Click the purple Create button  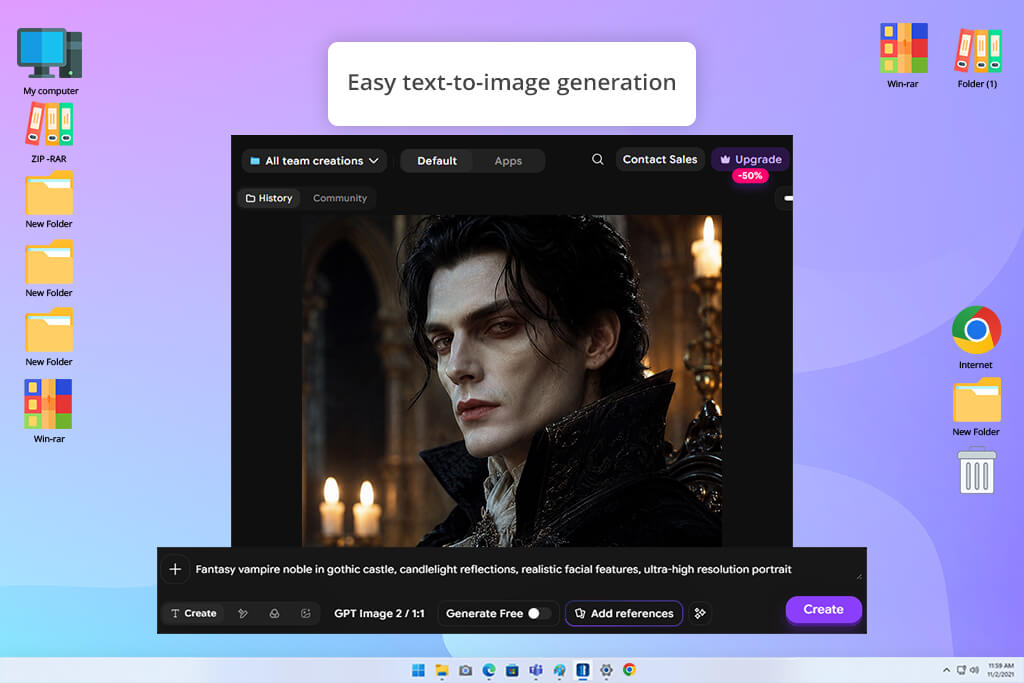824,609
